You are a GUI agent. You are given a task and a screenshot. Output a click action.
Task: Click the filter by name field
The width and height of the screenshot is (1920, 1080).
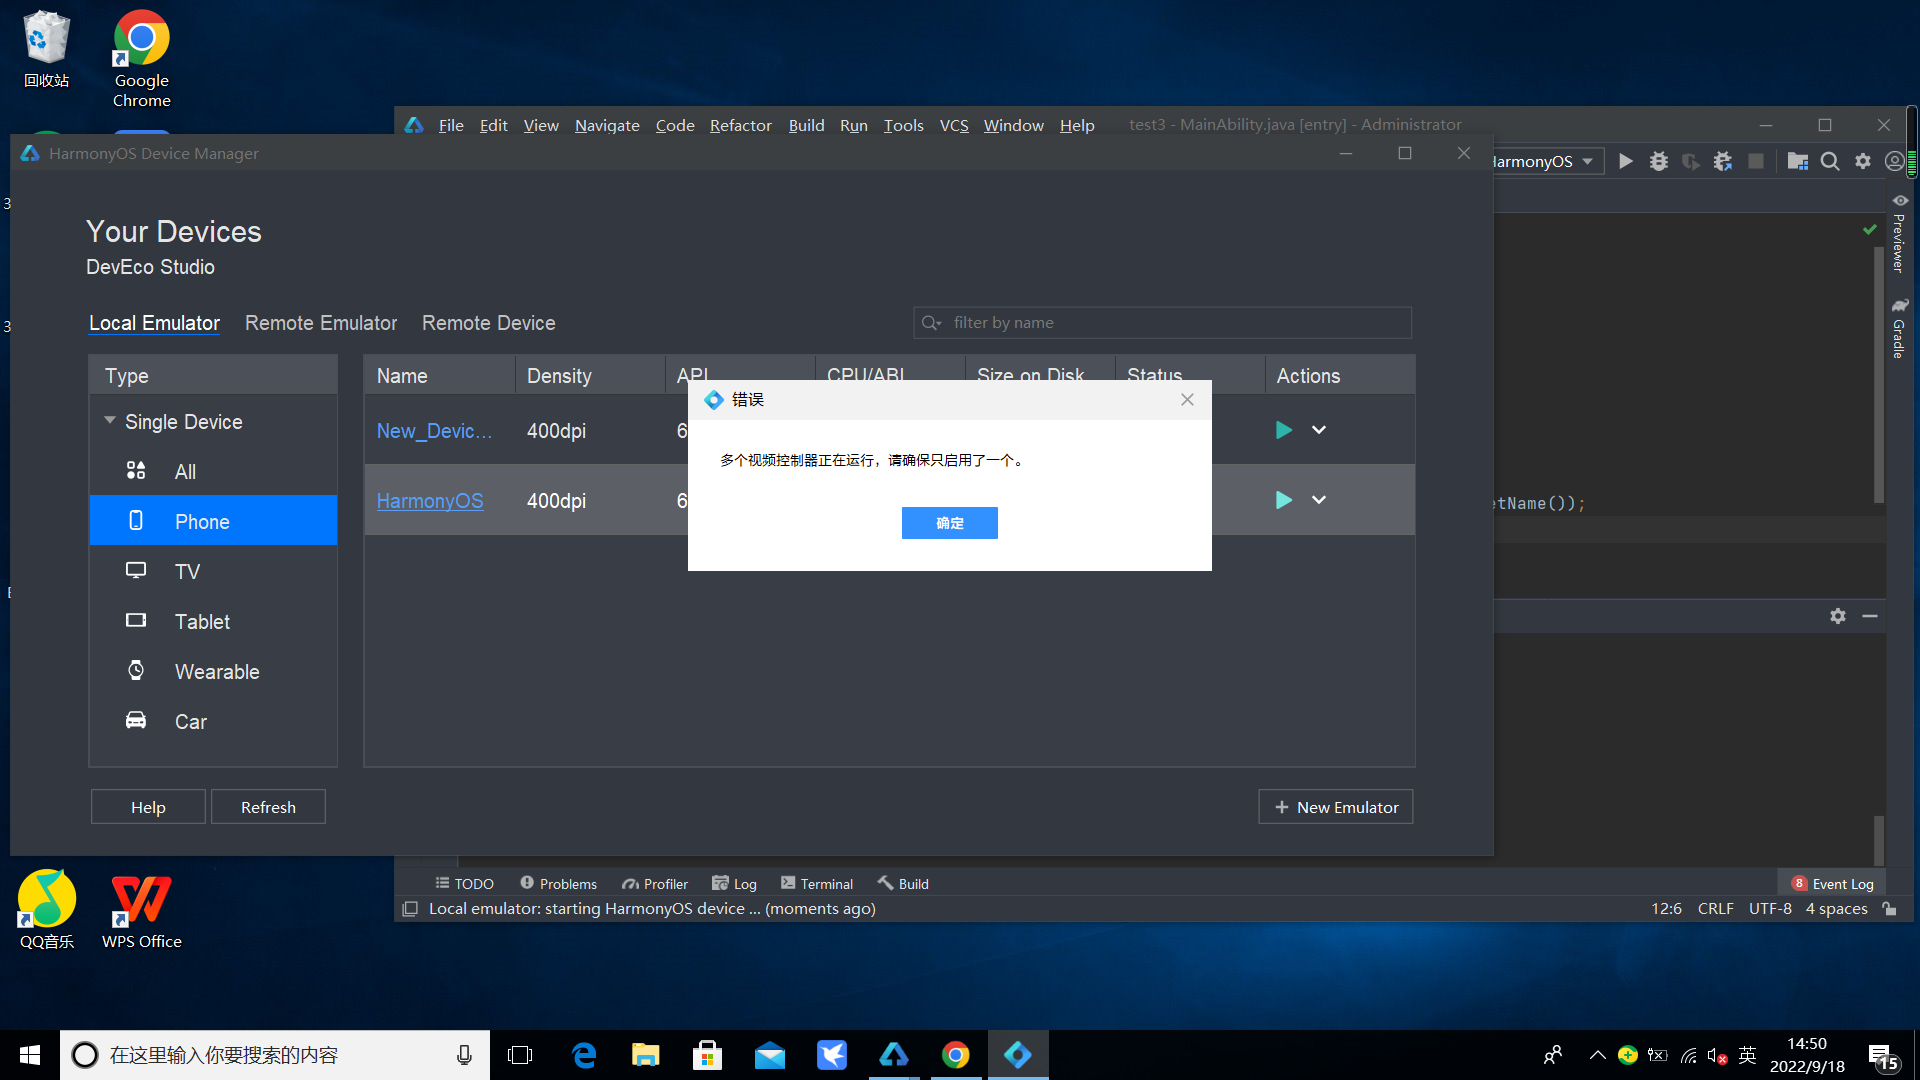(1162, 322)
